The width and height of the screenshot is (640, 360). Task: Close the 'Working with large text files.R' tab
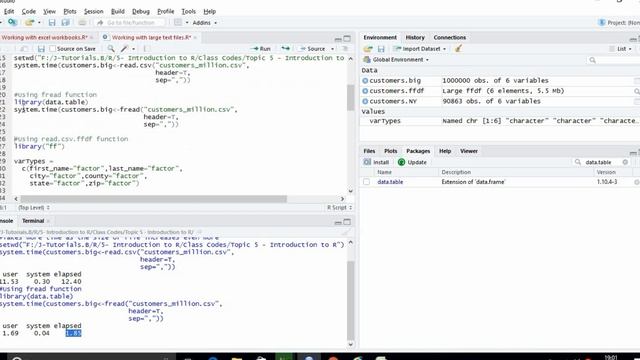coord(195,38)
